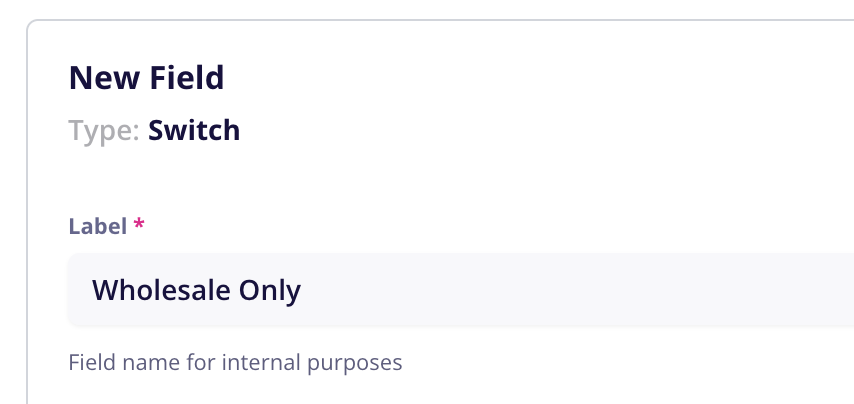Click the "New Field" heading
The image size is (854, 404).
click(x=146, y=77)
